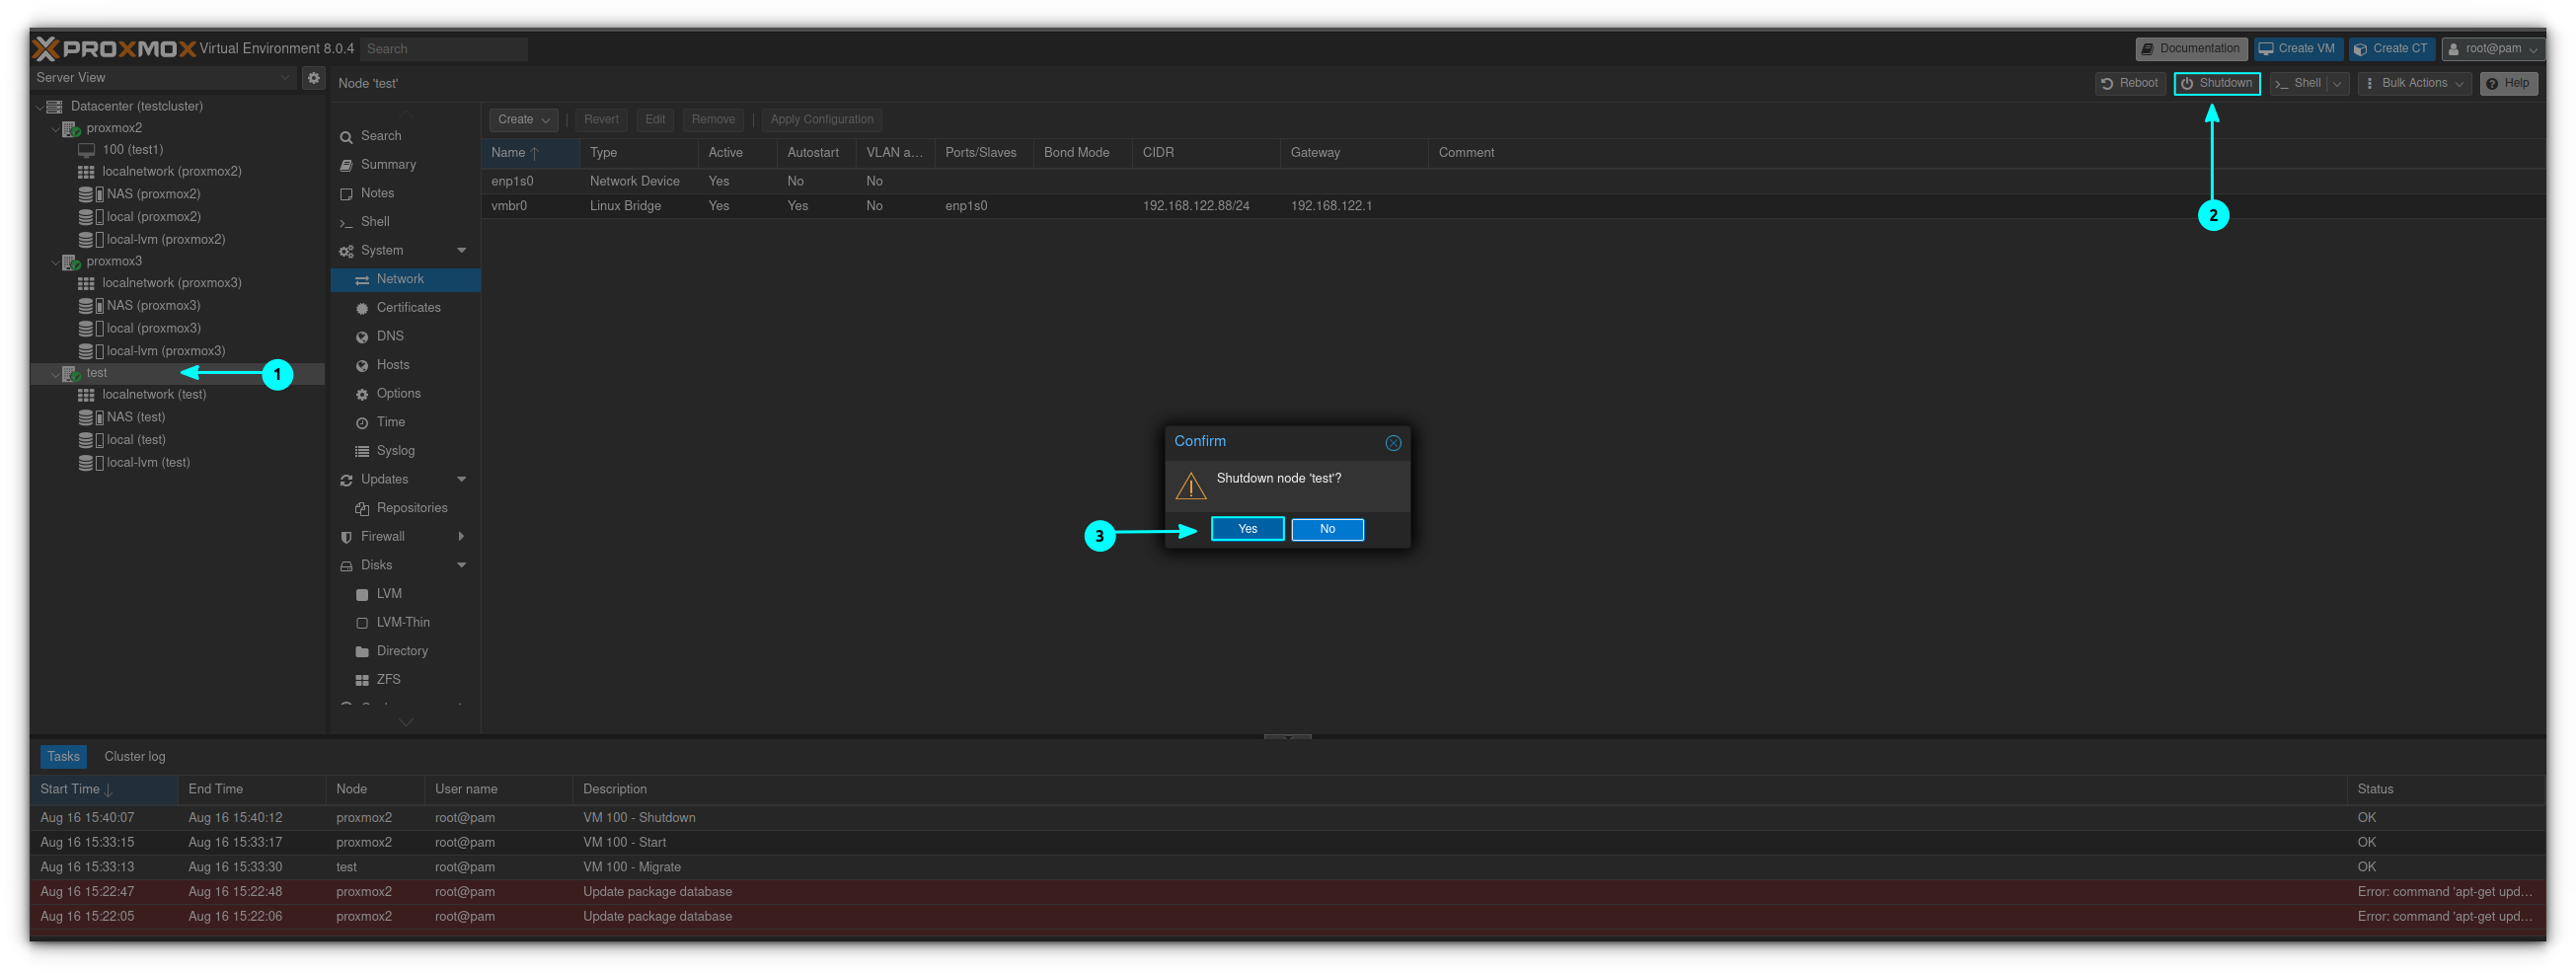
Task: Sort by the Name column header
Action: coord(530,153)
